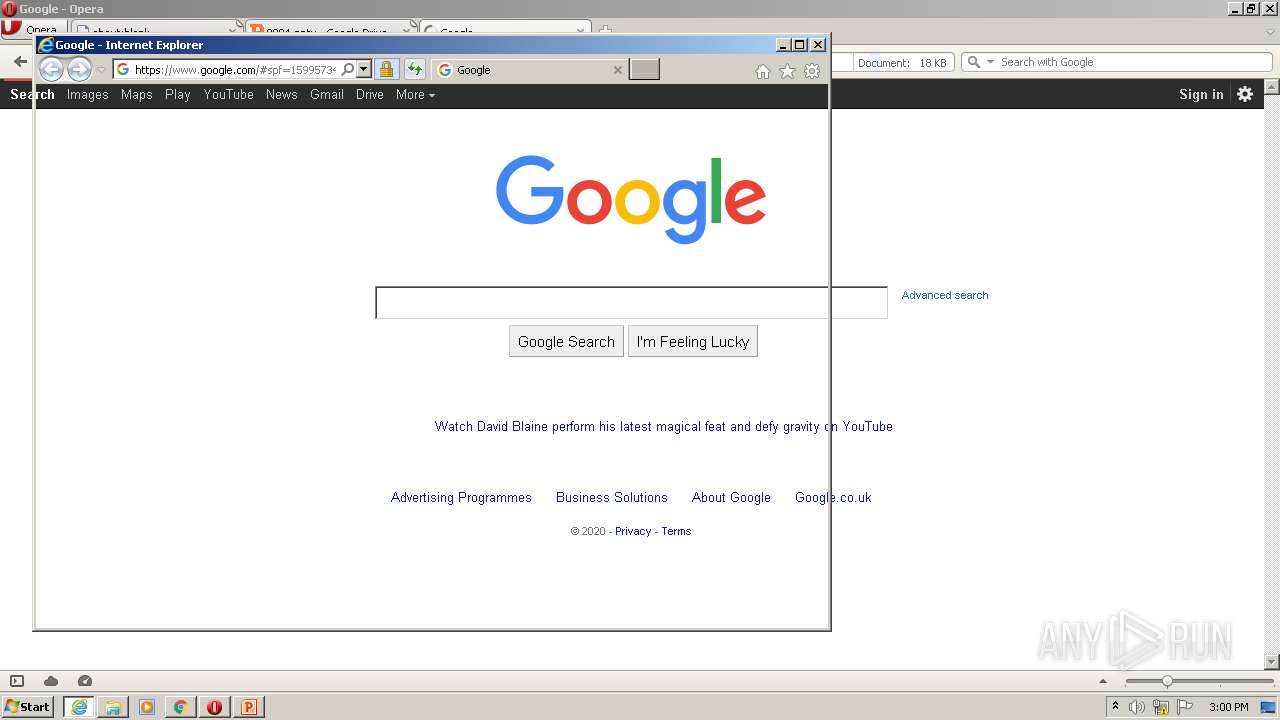Open IE Tools gear menu
This screenshot has width=1280, height=720.
pyautogui.click(x=812, y=71)
